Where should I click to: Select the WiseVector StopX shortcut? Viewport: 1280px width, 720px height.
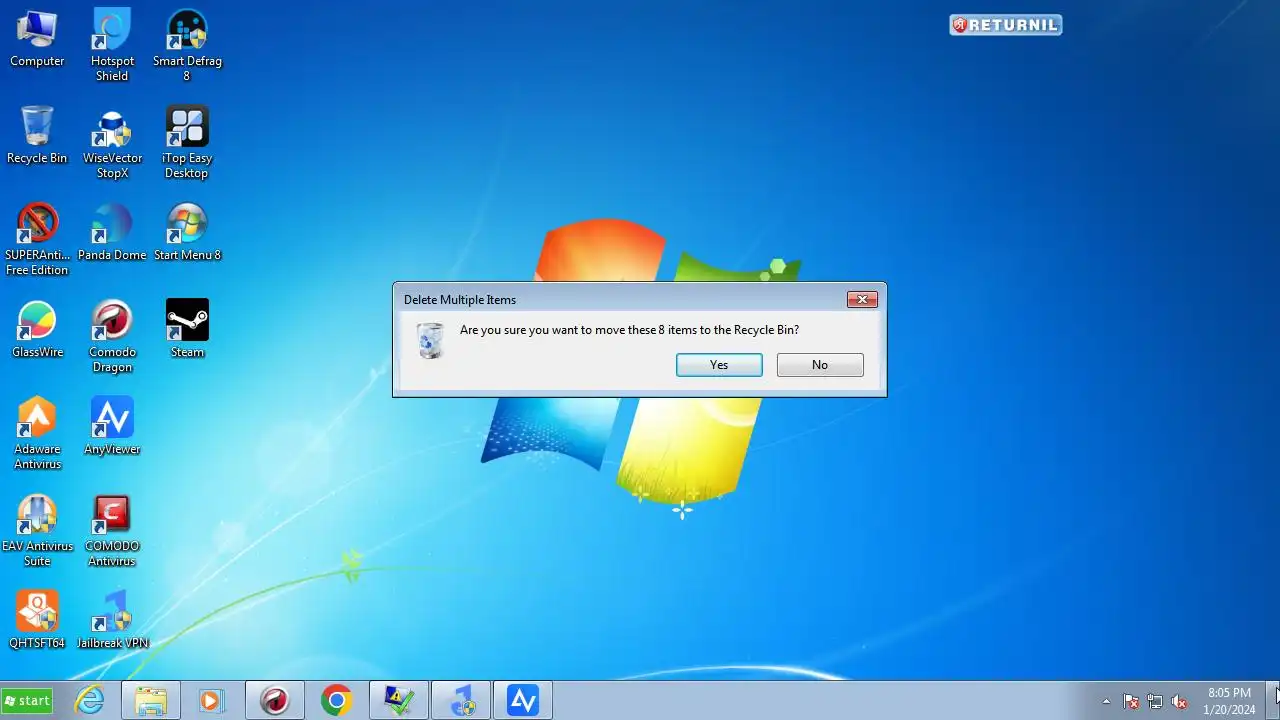[112, 143]
